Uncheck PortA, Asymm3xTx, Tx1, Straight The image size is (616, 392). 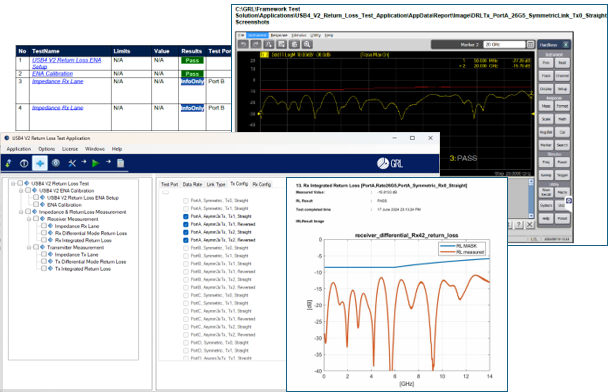tap(186, 216)
